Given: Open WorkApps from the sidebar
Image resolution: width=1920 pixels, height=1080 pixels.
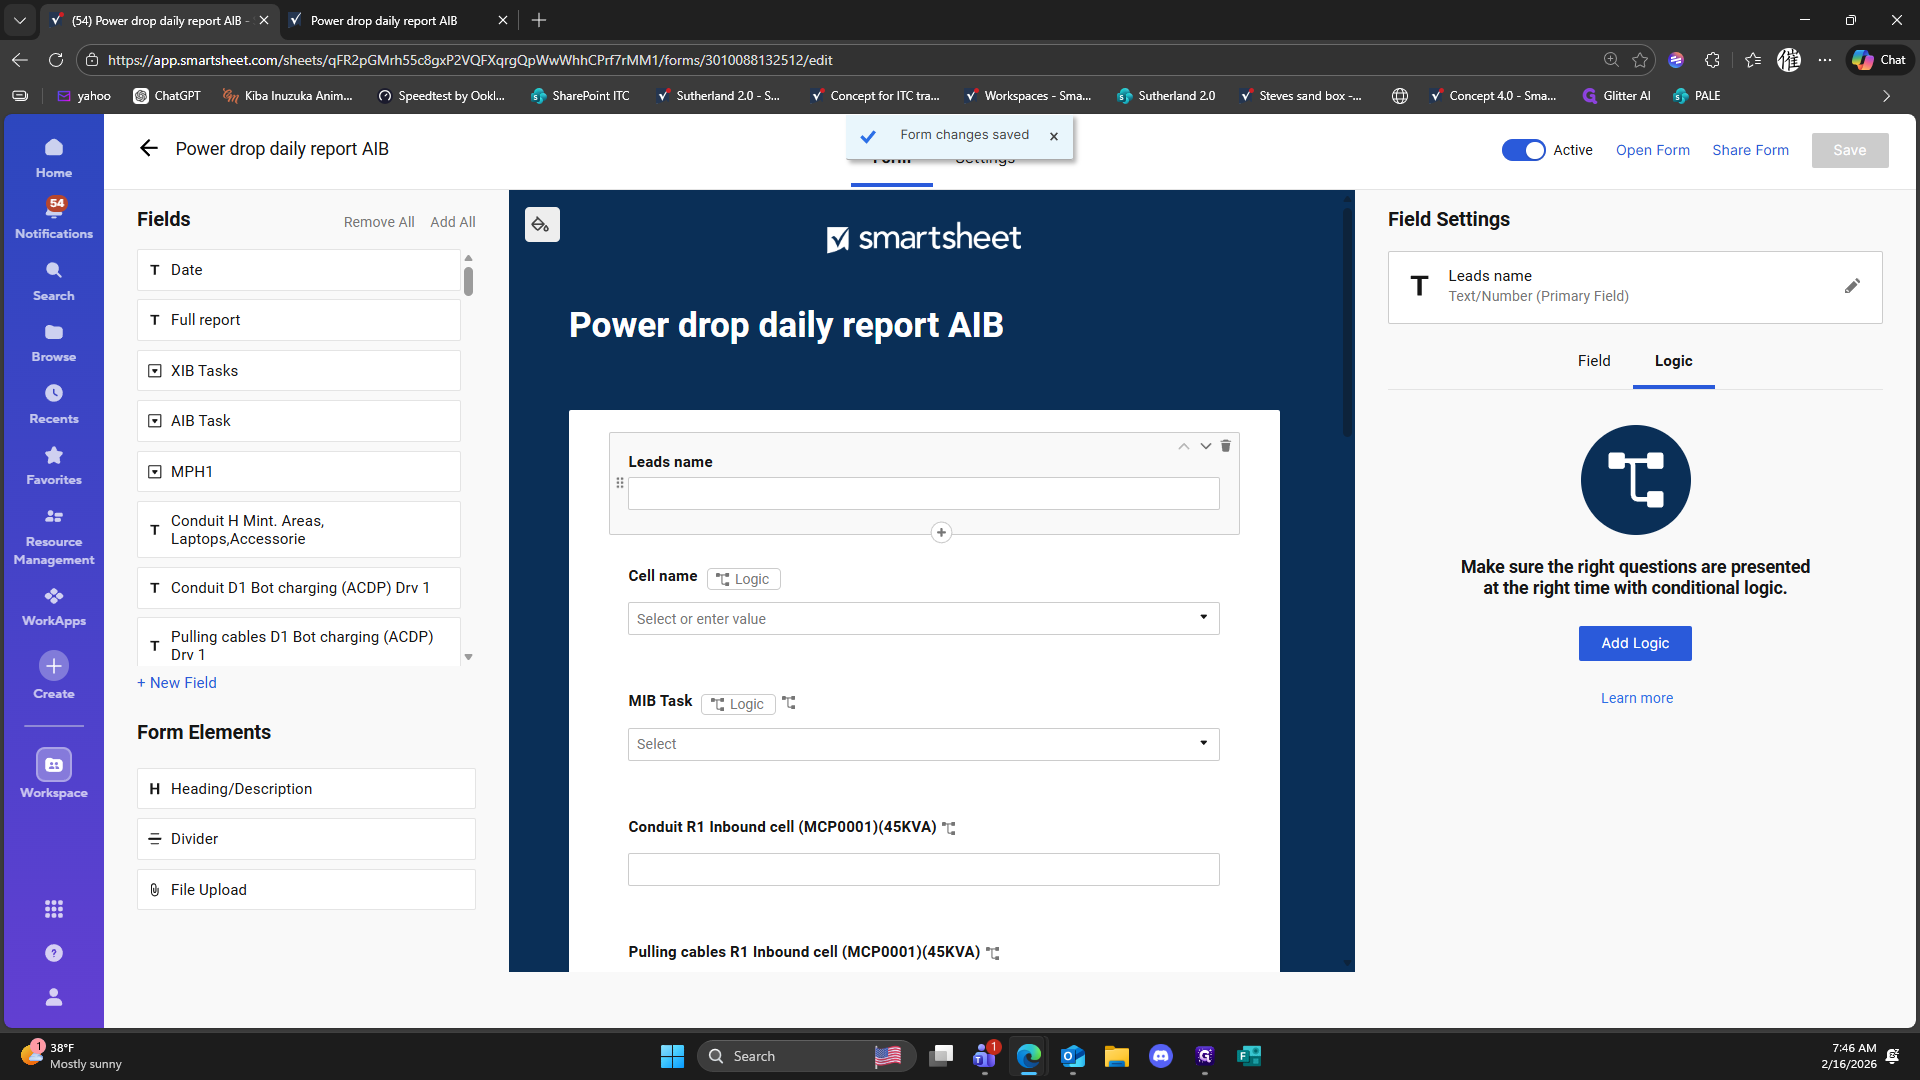Looking at the screenshot, I should pos(54,606).
